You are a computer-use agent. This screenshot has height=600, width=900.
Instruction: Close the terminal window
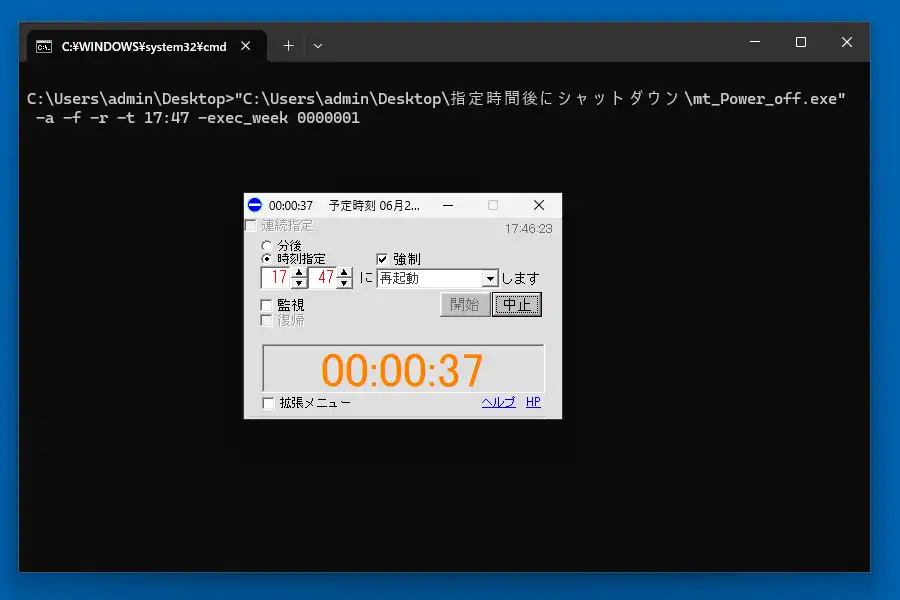point(847,42)
